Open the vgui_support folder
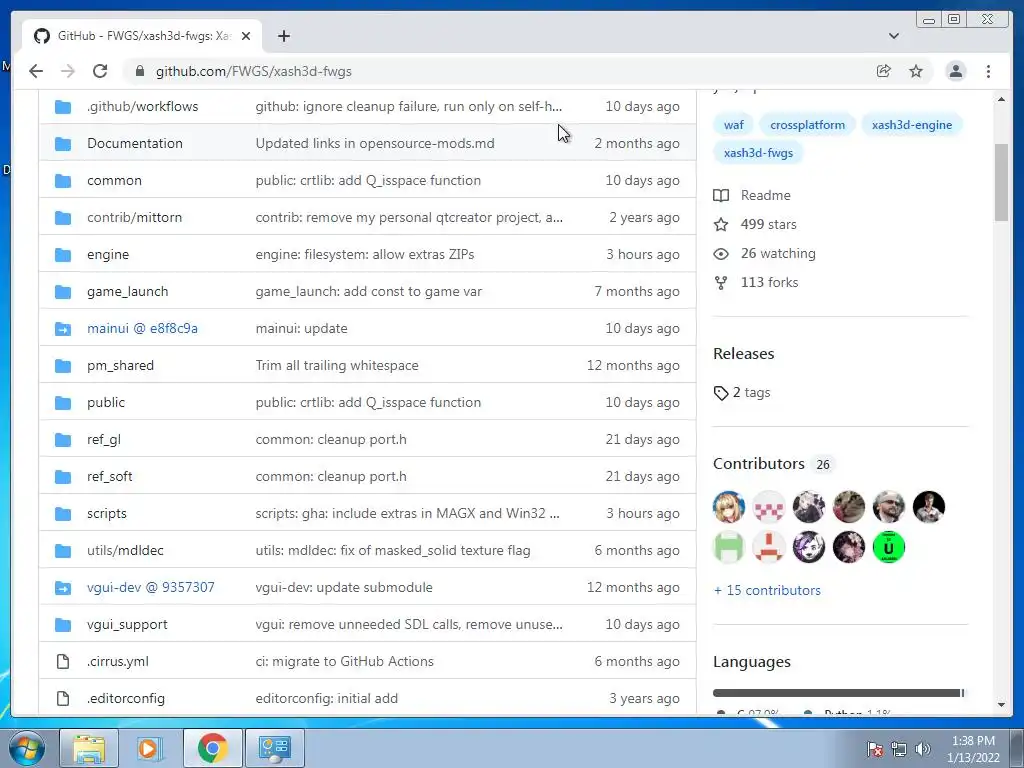Screen dimensions: 1024x768 click(x=127, y=624)
